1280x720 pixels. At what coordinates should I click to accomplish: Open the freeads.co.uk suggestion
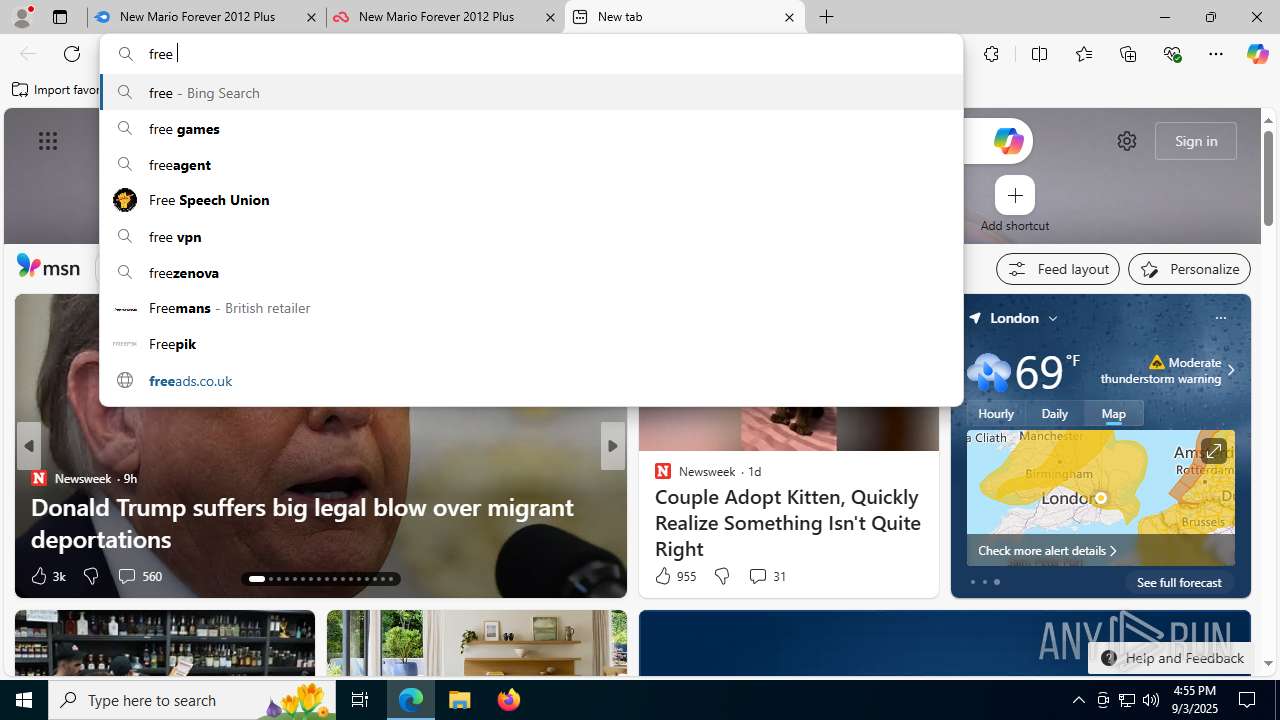pos(531,380)
